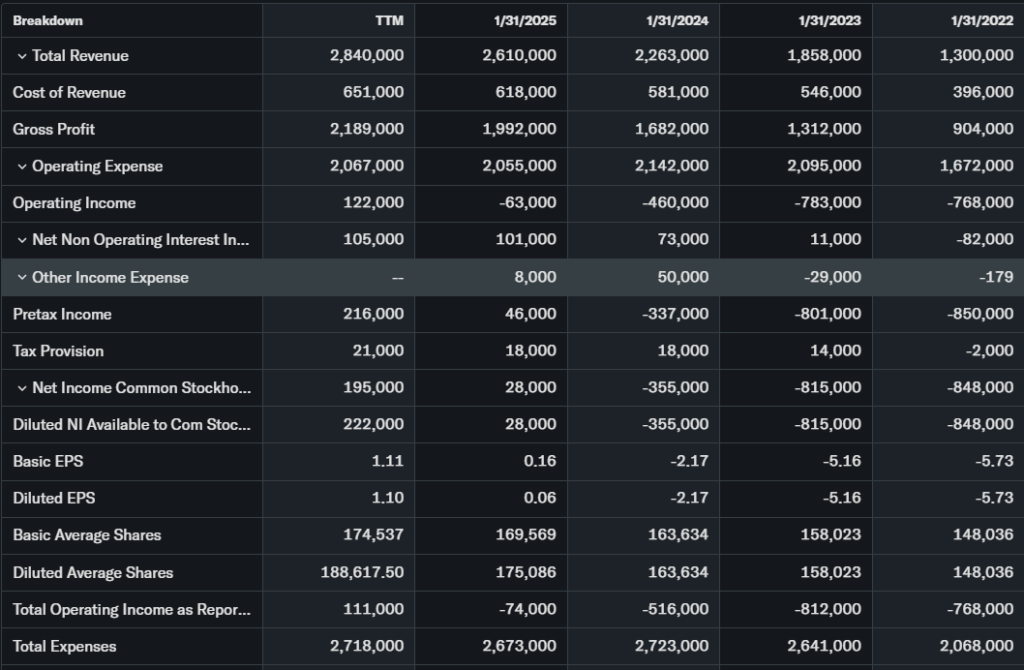This screenshot has height=670, width=1024.
Task: Expand the Operating Expense row chevron
Action: point(22,166)
